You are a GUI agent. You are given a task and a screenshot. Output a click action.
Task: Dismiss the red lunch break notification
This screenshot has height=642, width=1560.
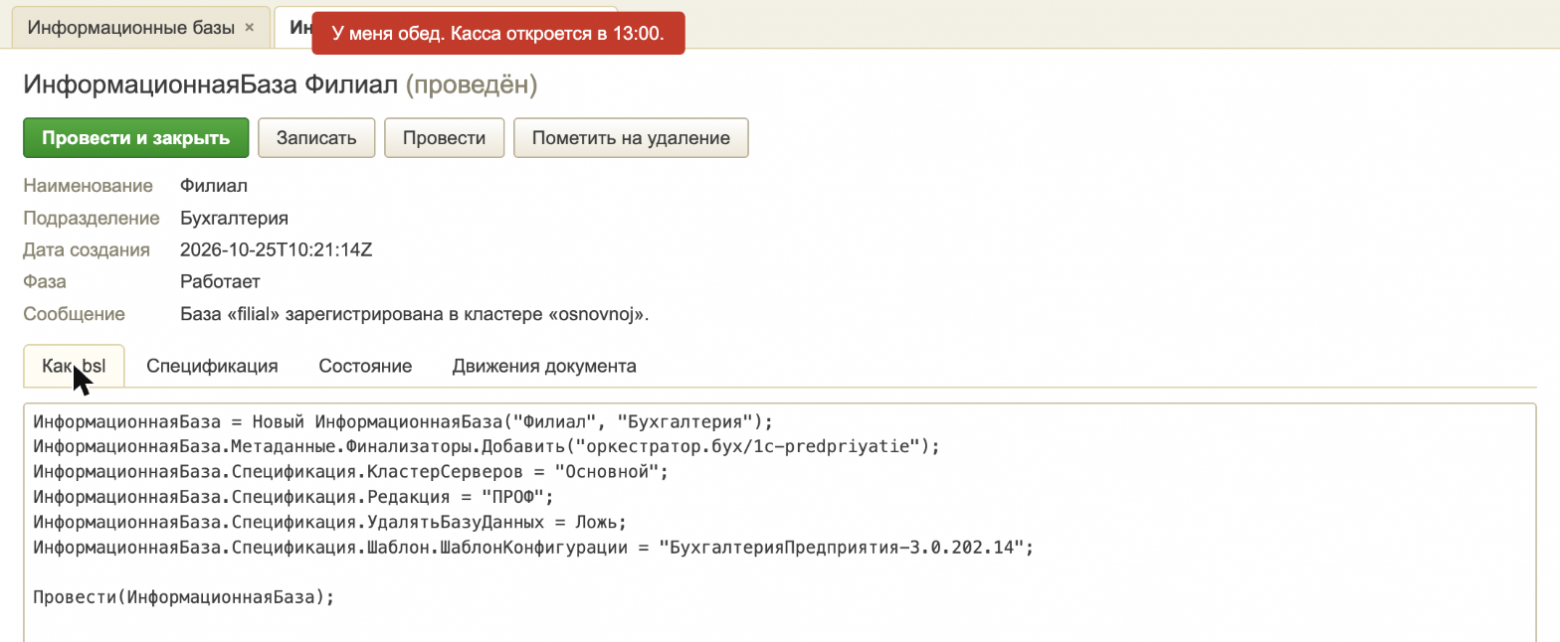click(498, 33)
